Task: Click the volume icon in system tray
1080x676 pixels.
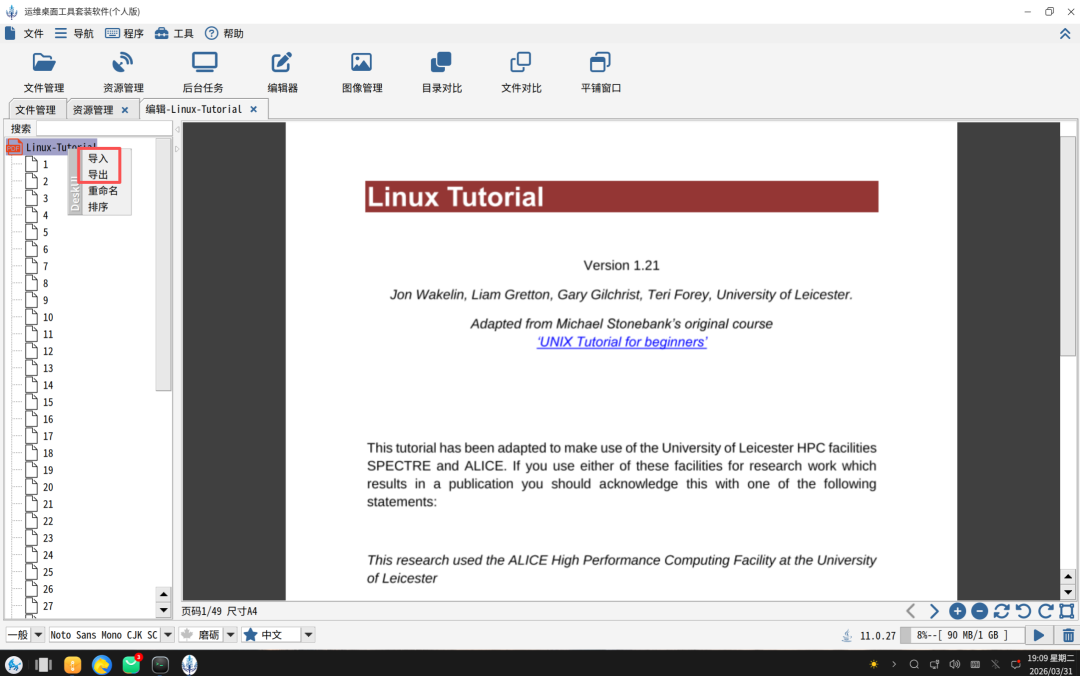Action: (x=955, y=664)
